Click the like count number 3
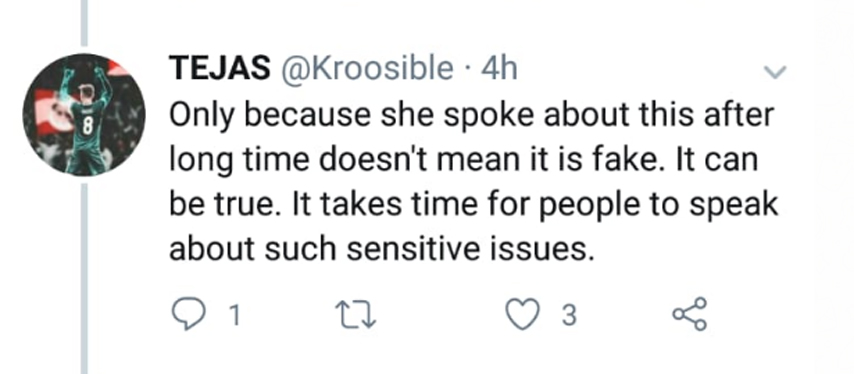This screenshot has width=854, height=374. click(x=569, y=317)
